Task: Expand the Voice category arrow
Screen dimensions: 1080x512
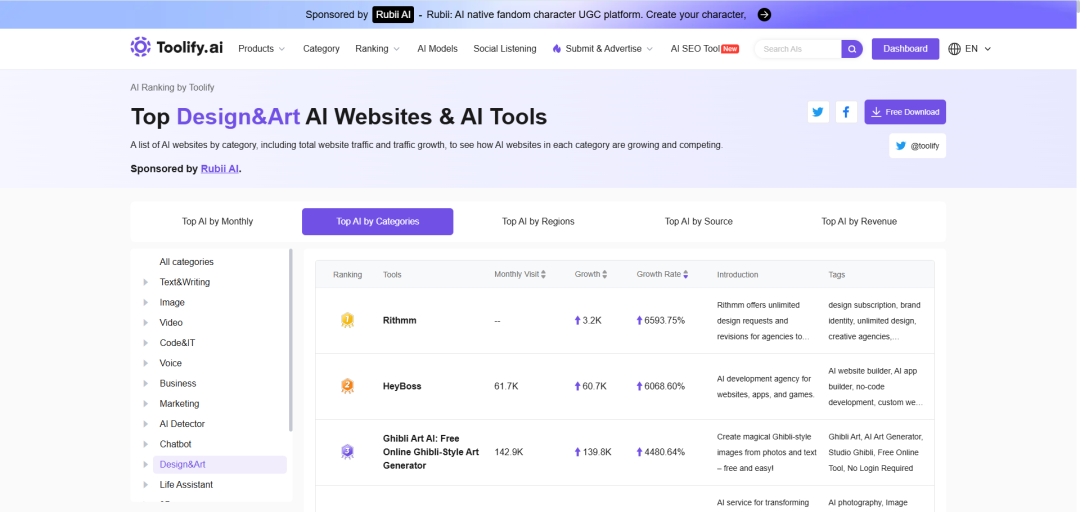Action: pos(145,363)
